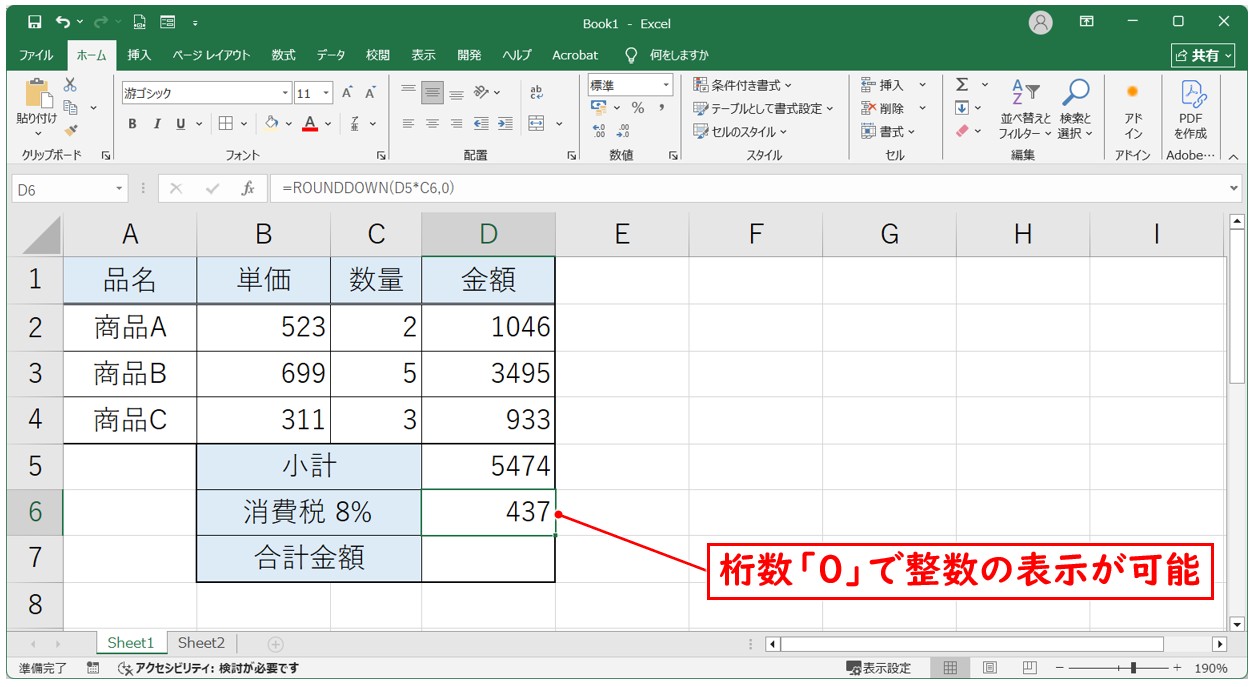Decrease decimal places
This screenshot has height=687, width=1254.
623,131
